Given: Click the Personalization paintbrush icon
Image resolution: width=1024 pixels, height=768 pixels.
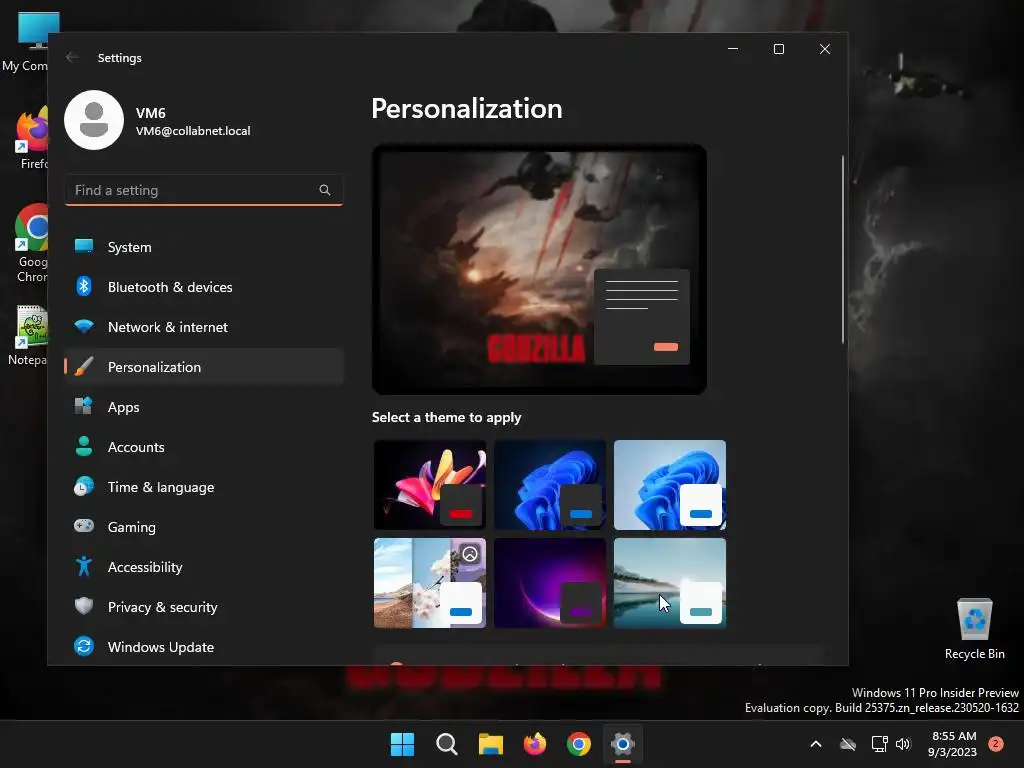Looking at the screenshot, I should (x=84, y=366).
